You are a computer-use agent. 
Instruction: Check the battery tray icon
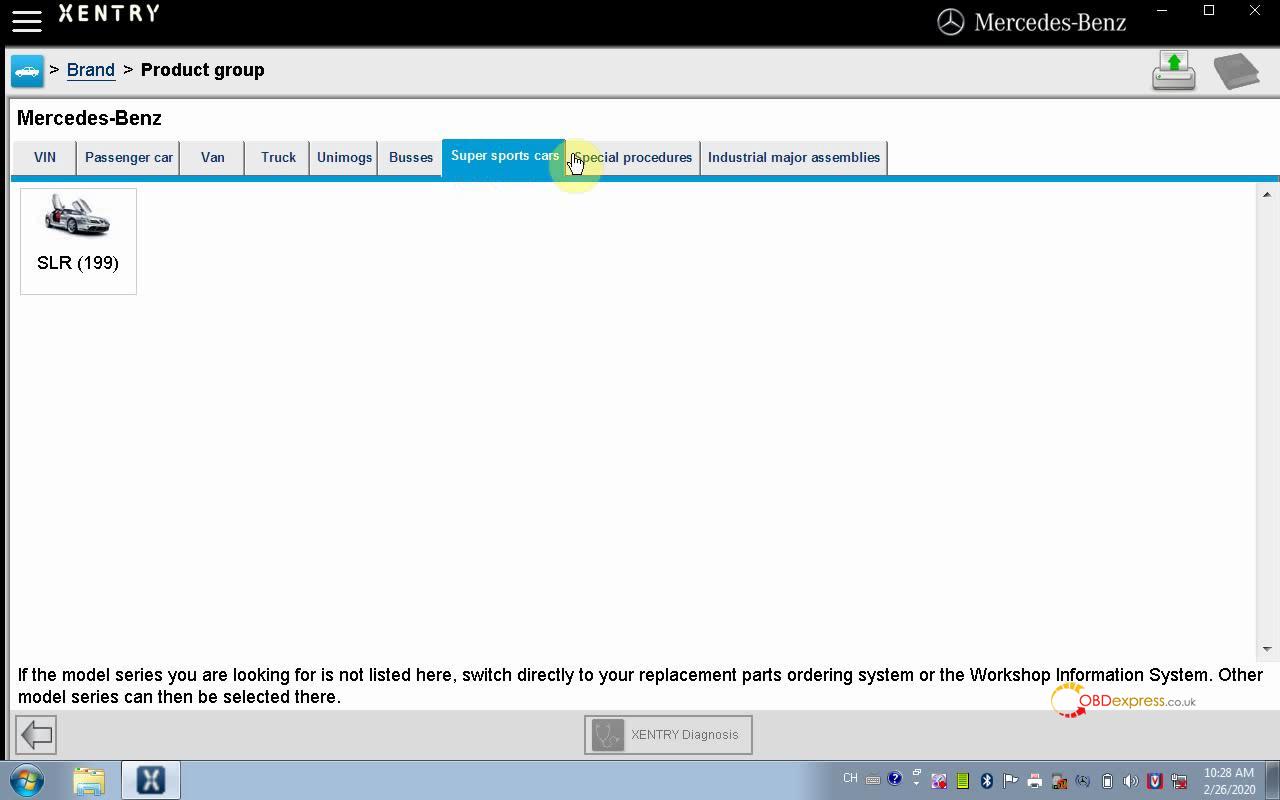coord(1107,781)
